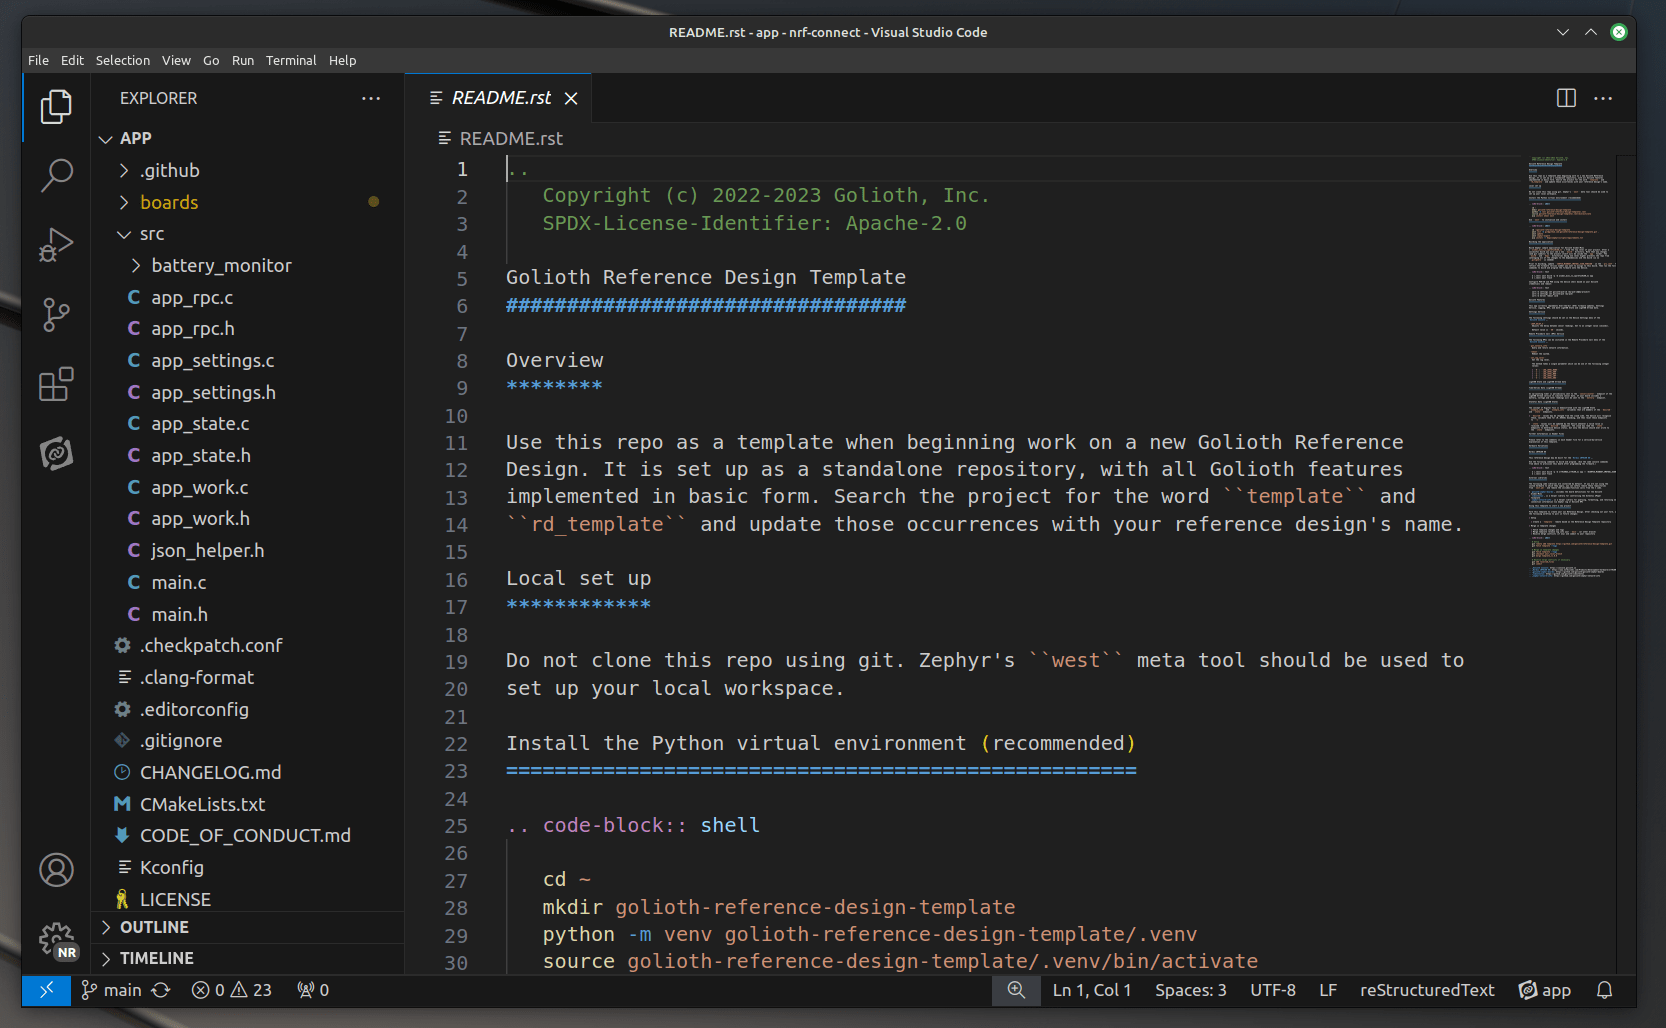
Task: Collapse the src folder
Action: click(248, 233)
